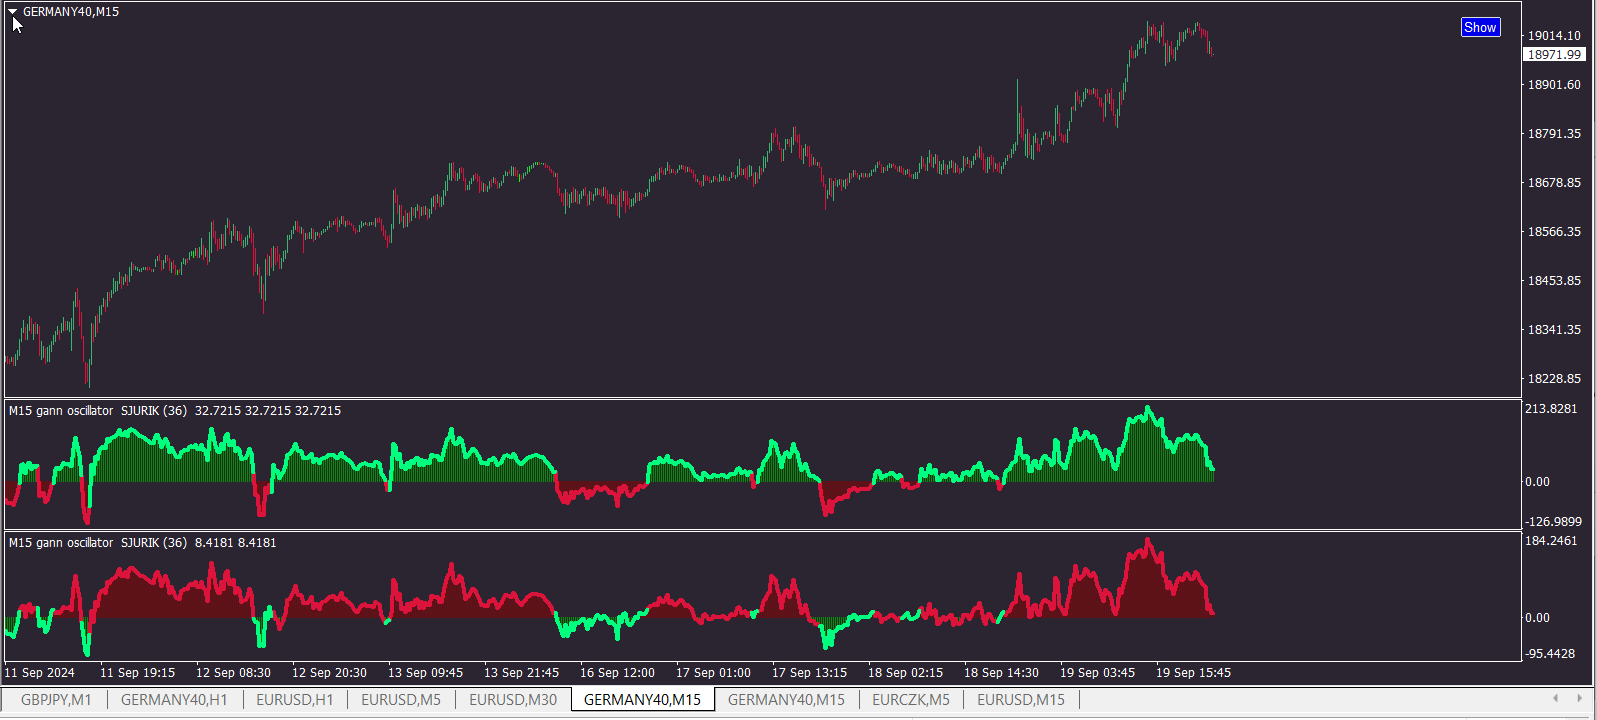This screenshot has width=1597, height=720.
Task: Click the GERMANY40,M15 chart title text
Action: 71,12
